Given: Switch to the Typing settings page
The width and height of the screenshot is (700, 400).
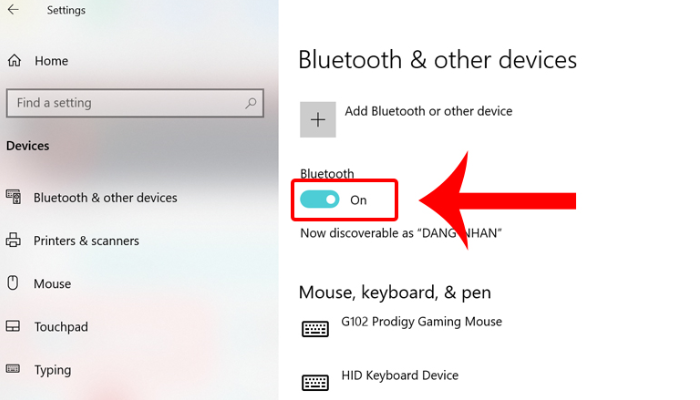Looking at the screenshot, I should (52, 370).
